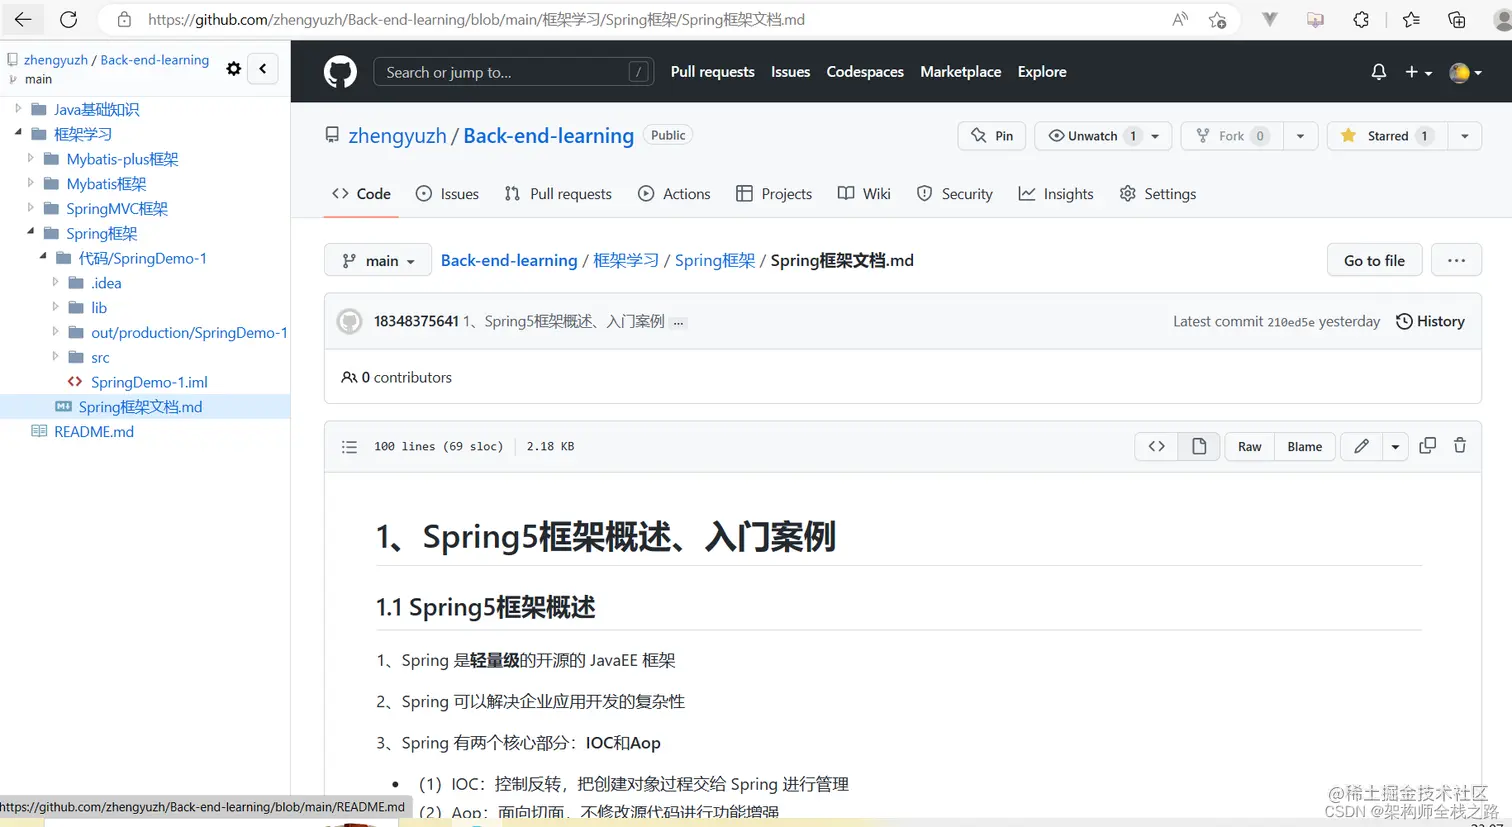Open the Security tab
The height and width of the screenshot is (827, 1512).
pyautogui.click(x=955, y=194)
